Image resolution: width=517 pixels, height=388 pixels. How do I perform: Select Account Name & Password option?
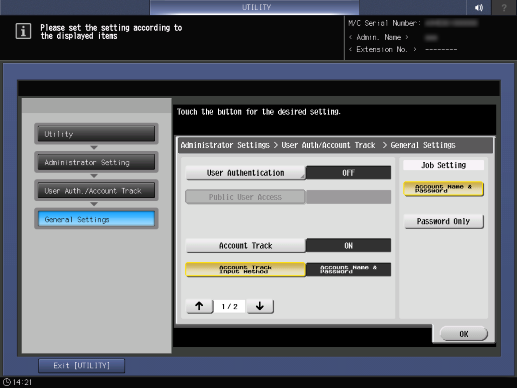click(x=443, y=189)
